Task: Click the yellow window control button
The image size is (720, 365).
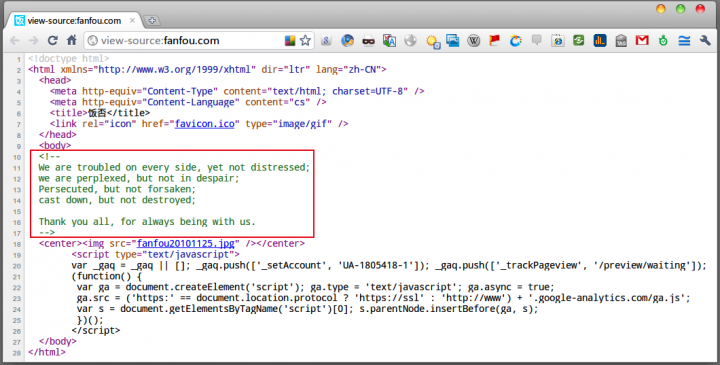Action: [x=661, y=9]
